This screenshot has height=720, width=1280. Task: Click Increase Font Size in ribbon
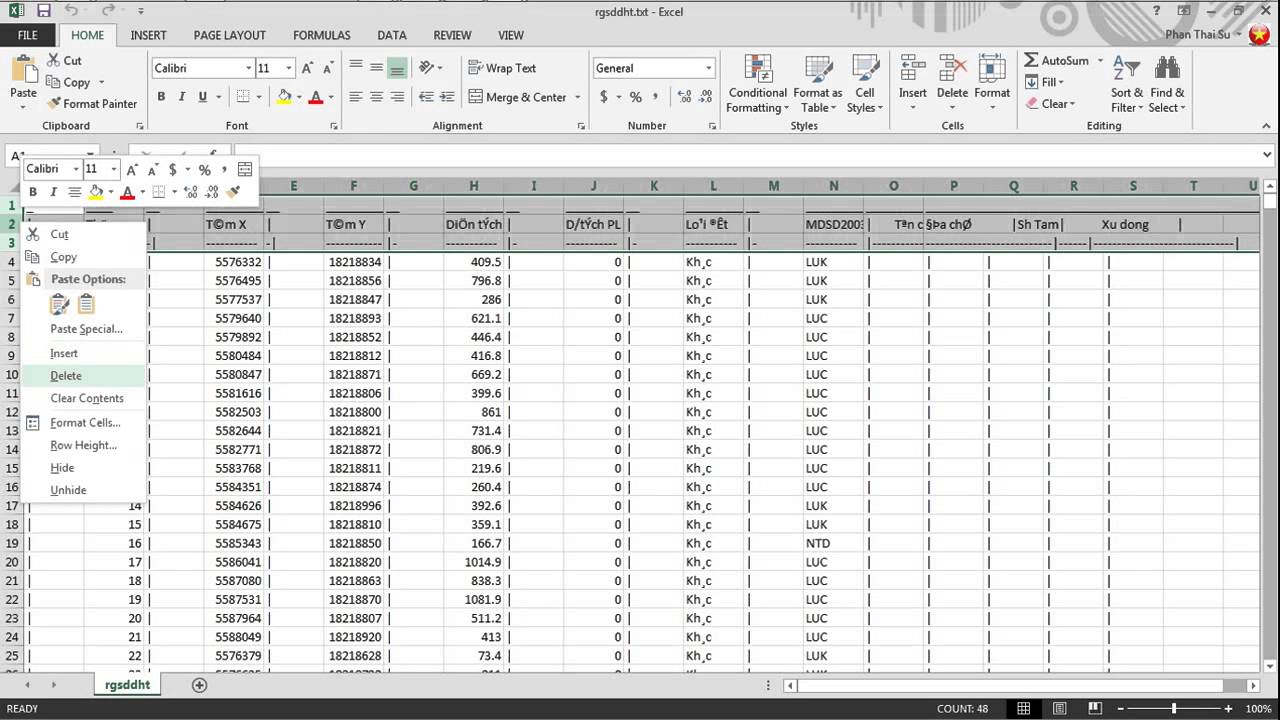(308, 68)
